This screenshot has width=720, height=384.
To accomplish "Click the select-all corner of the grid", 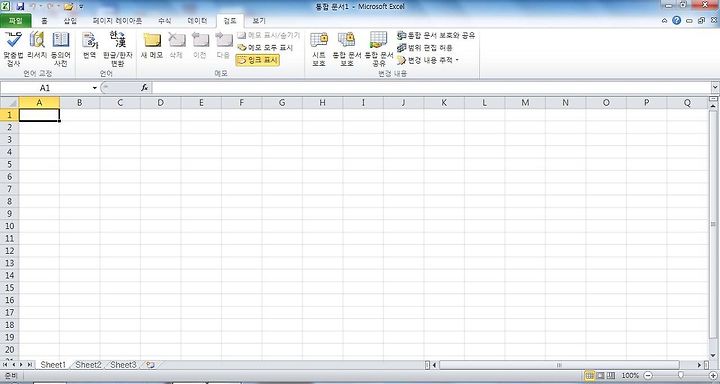I will point(9,103).
